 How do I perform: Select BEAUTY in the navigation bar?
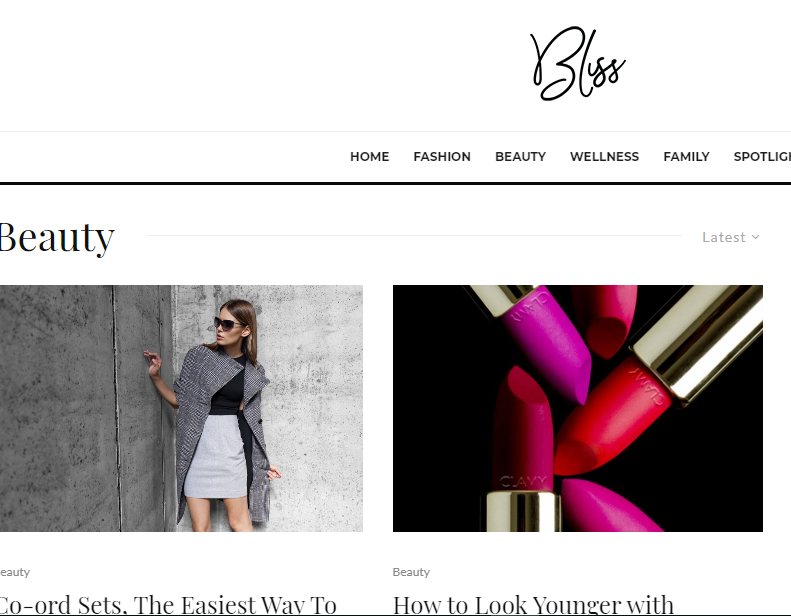click(x=520, y=157)
